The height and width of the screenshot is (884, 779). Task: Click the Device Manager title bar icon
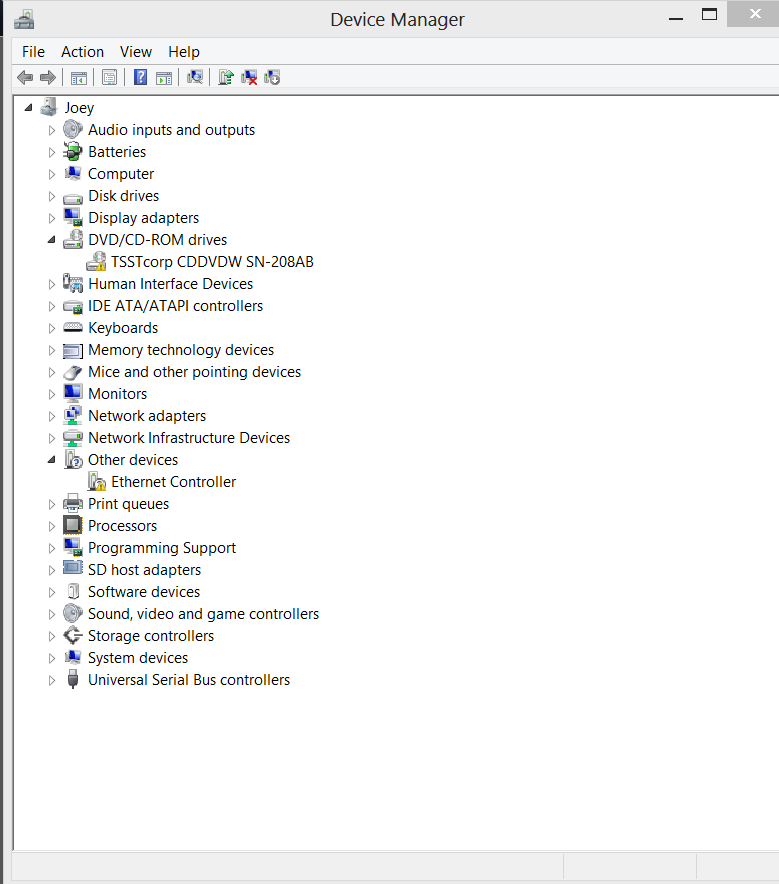point(24,20)
